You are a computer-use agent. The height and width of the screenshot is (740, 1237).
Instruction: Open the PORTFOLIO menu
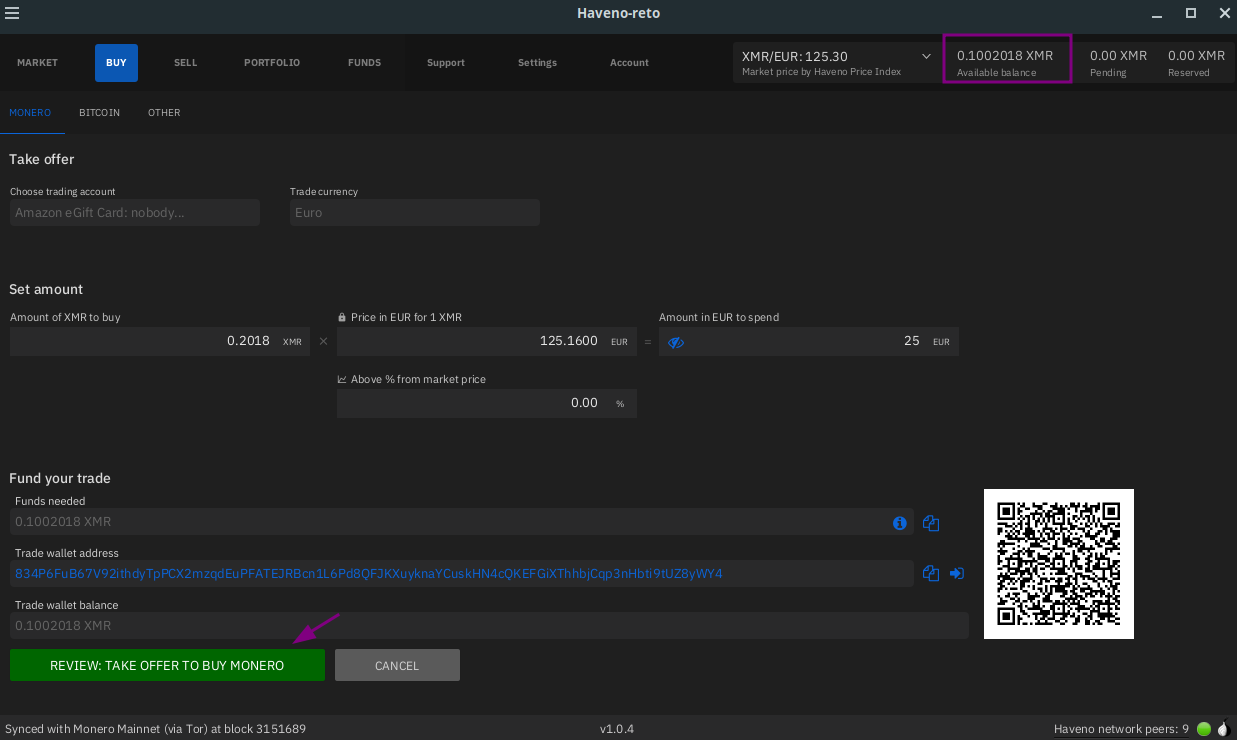(x=272, y=63)
